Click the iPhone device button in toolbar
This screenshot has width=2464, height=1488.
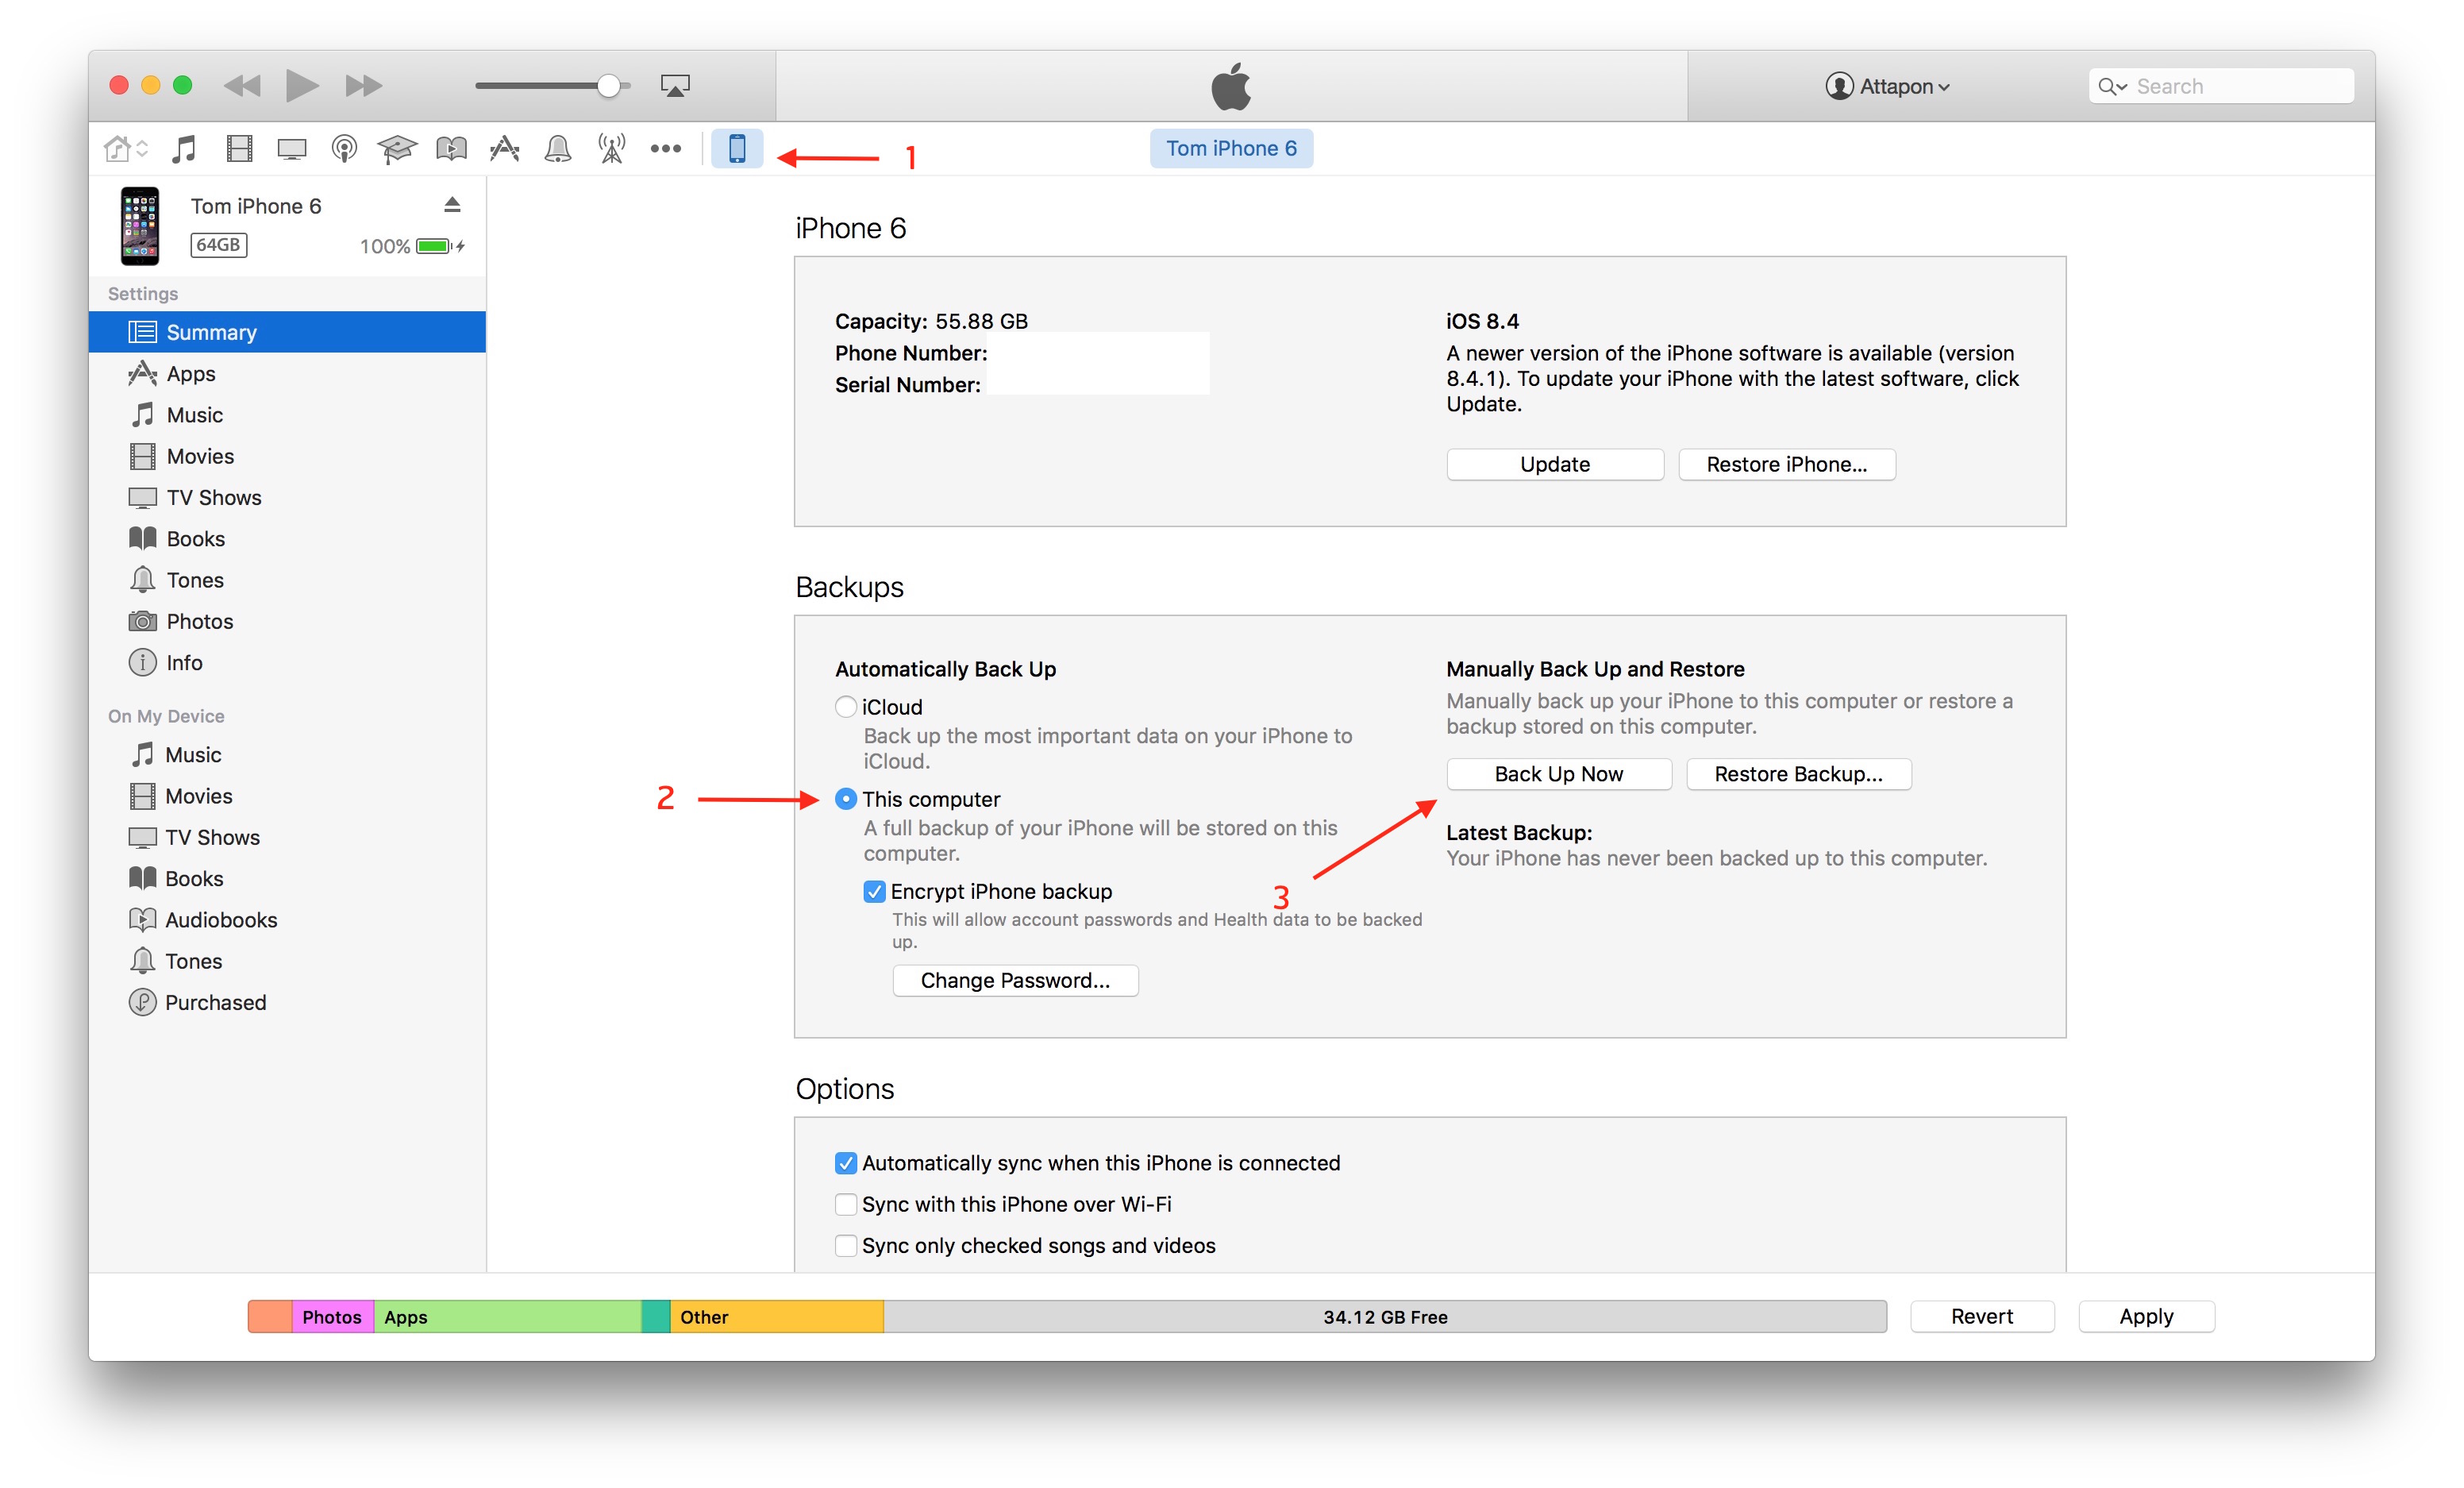click(737, 149)
